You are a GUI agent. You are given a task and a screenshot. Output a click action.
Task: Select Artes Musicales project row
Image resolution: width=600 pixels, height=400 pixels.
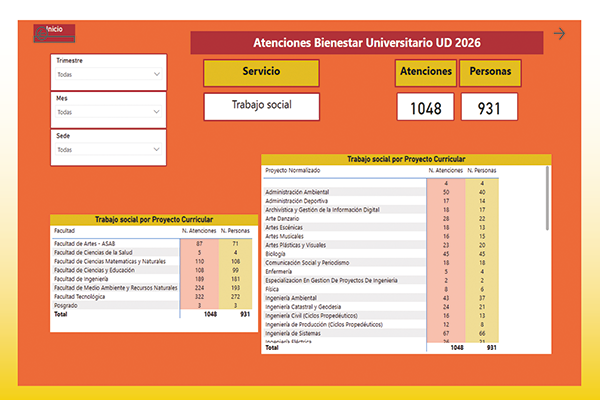click(x=382, y=236)
